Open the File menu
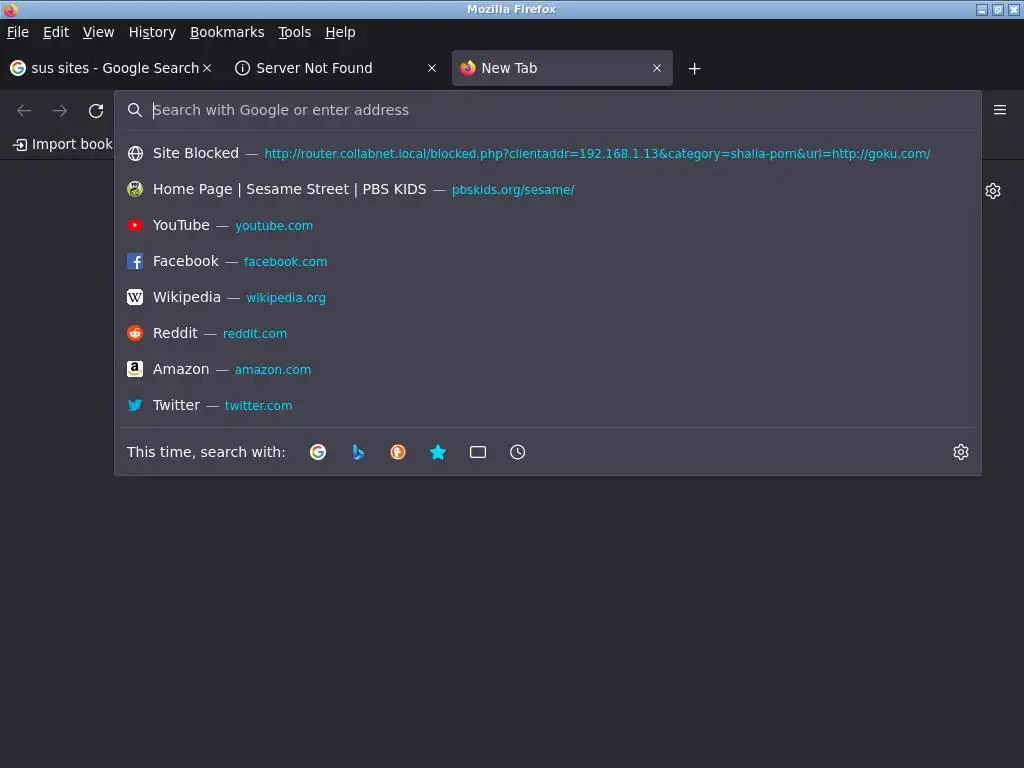The height and width of the screenshot is (768, 1024). tap(18, 32)
